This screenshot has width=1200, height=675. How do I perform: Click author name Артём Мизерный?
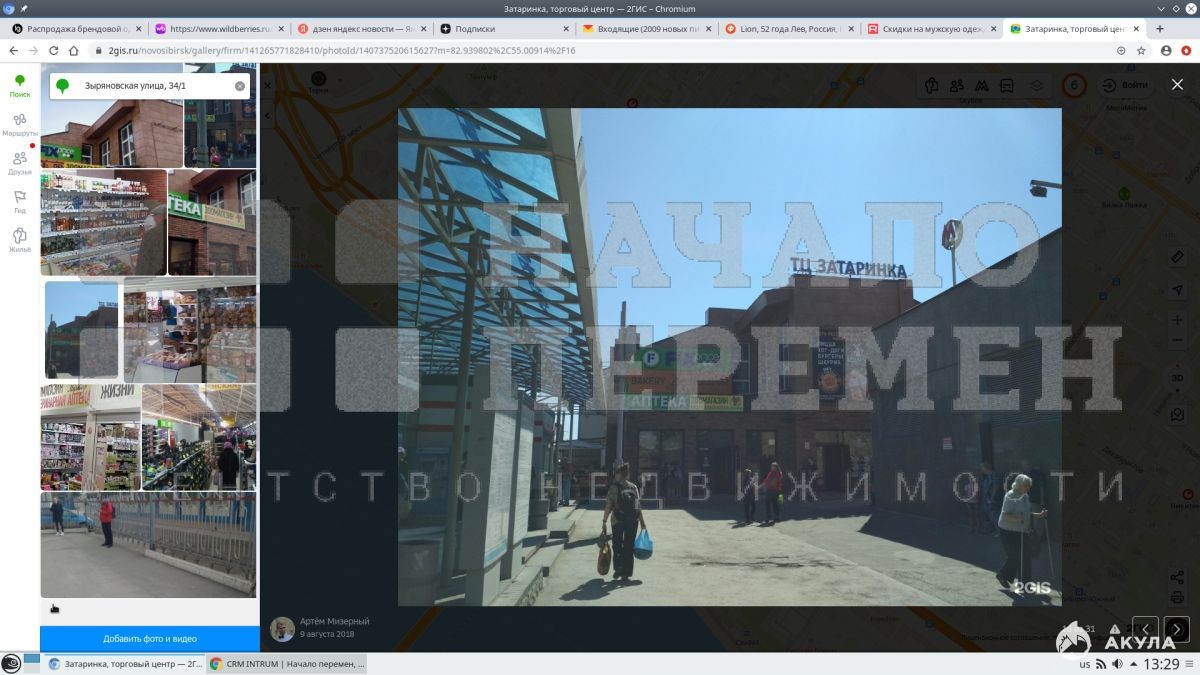334,621
